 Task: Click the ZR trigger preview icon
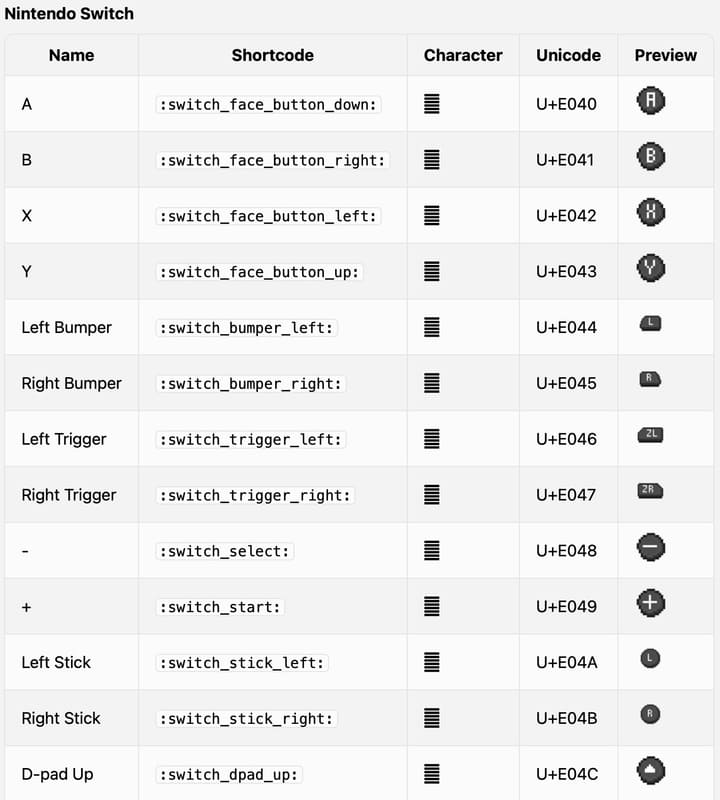point(650,491)
